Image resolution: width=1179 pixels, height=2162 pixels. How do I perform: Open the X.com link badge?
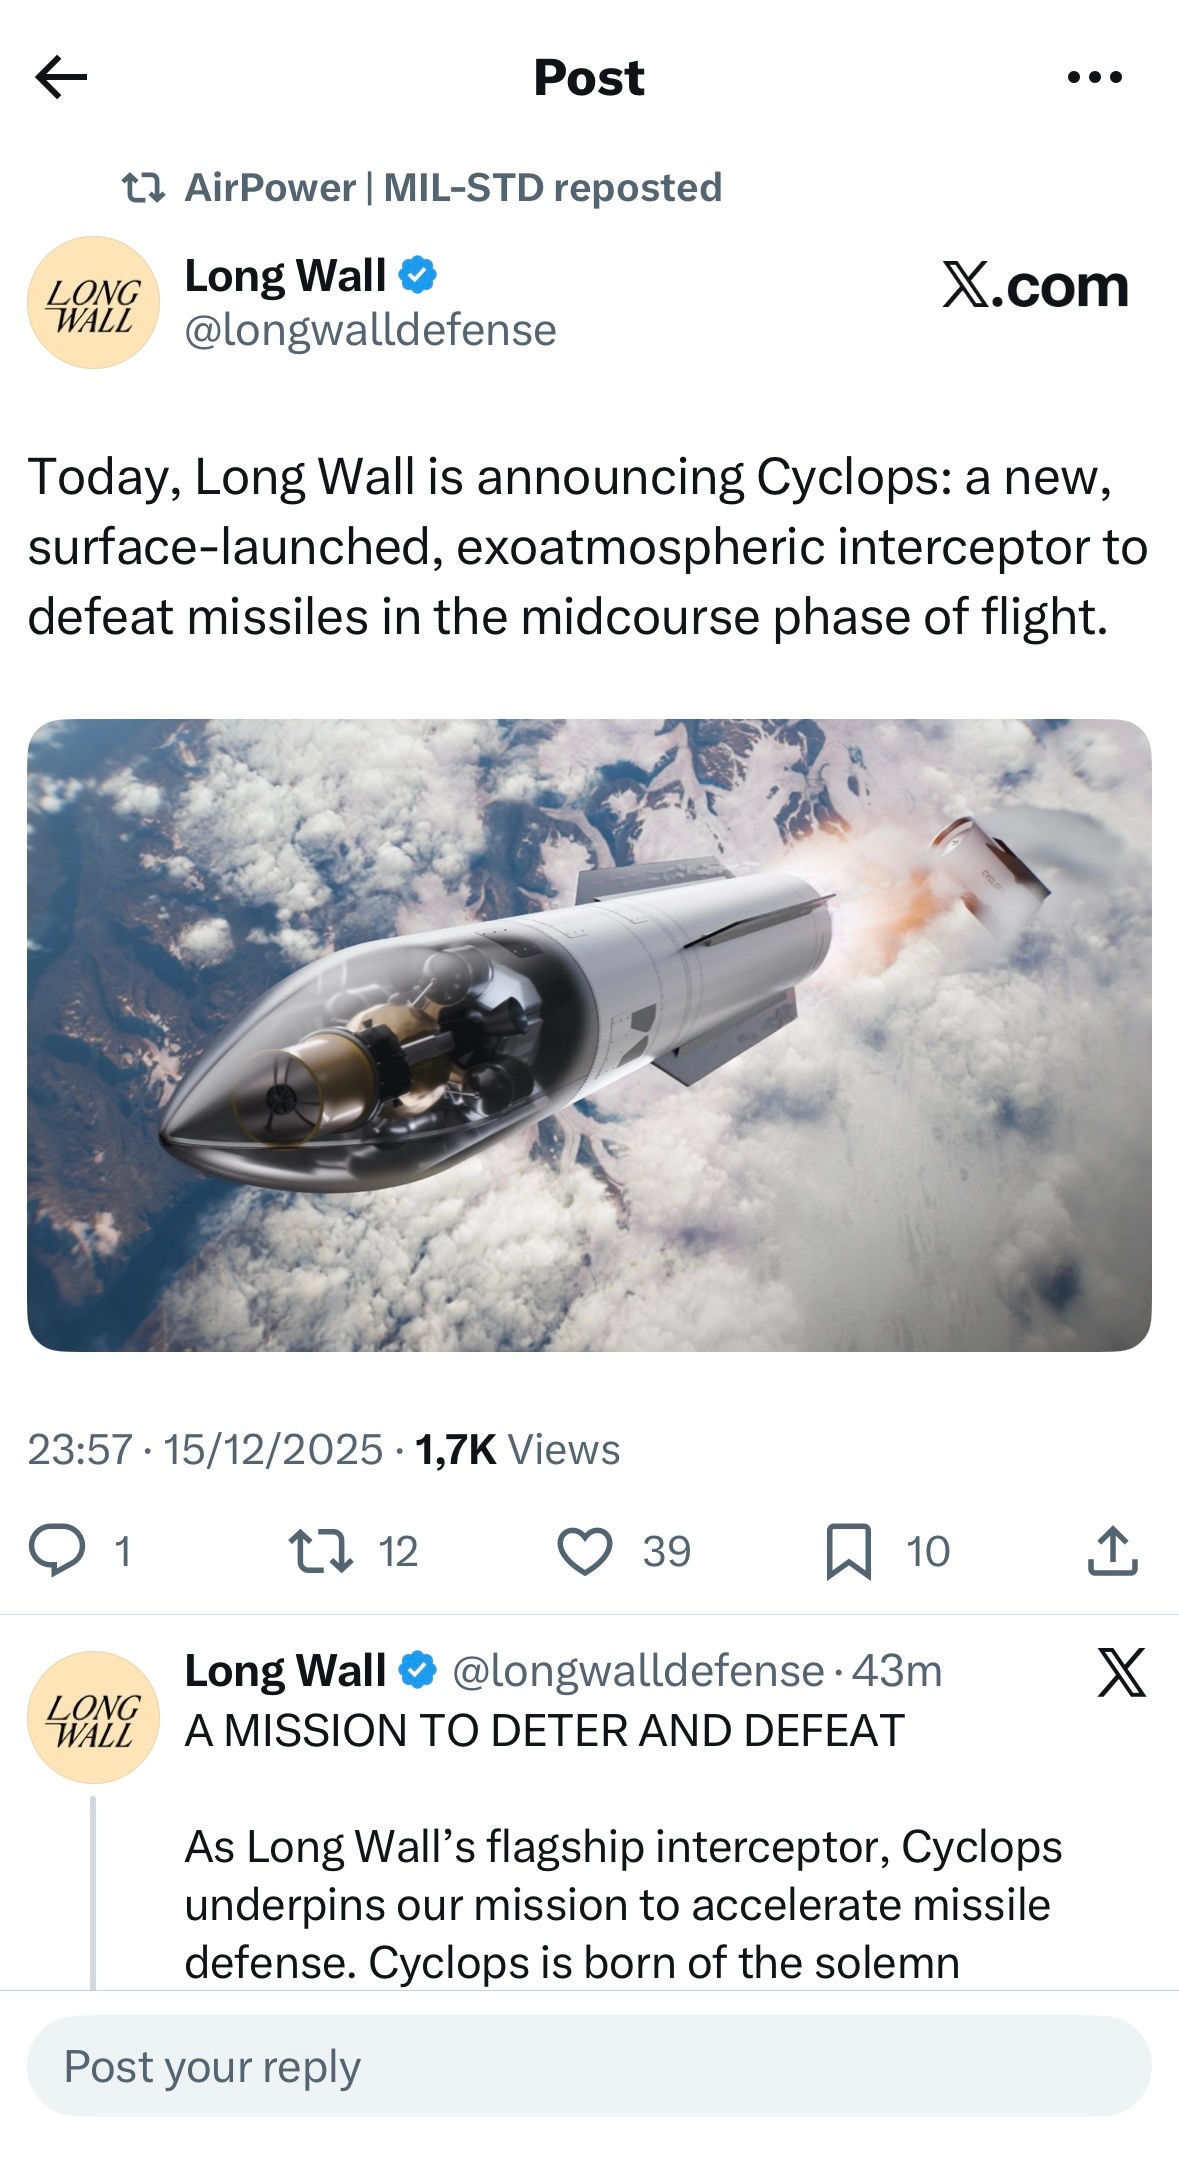[1034, 288]
